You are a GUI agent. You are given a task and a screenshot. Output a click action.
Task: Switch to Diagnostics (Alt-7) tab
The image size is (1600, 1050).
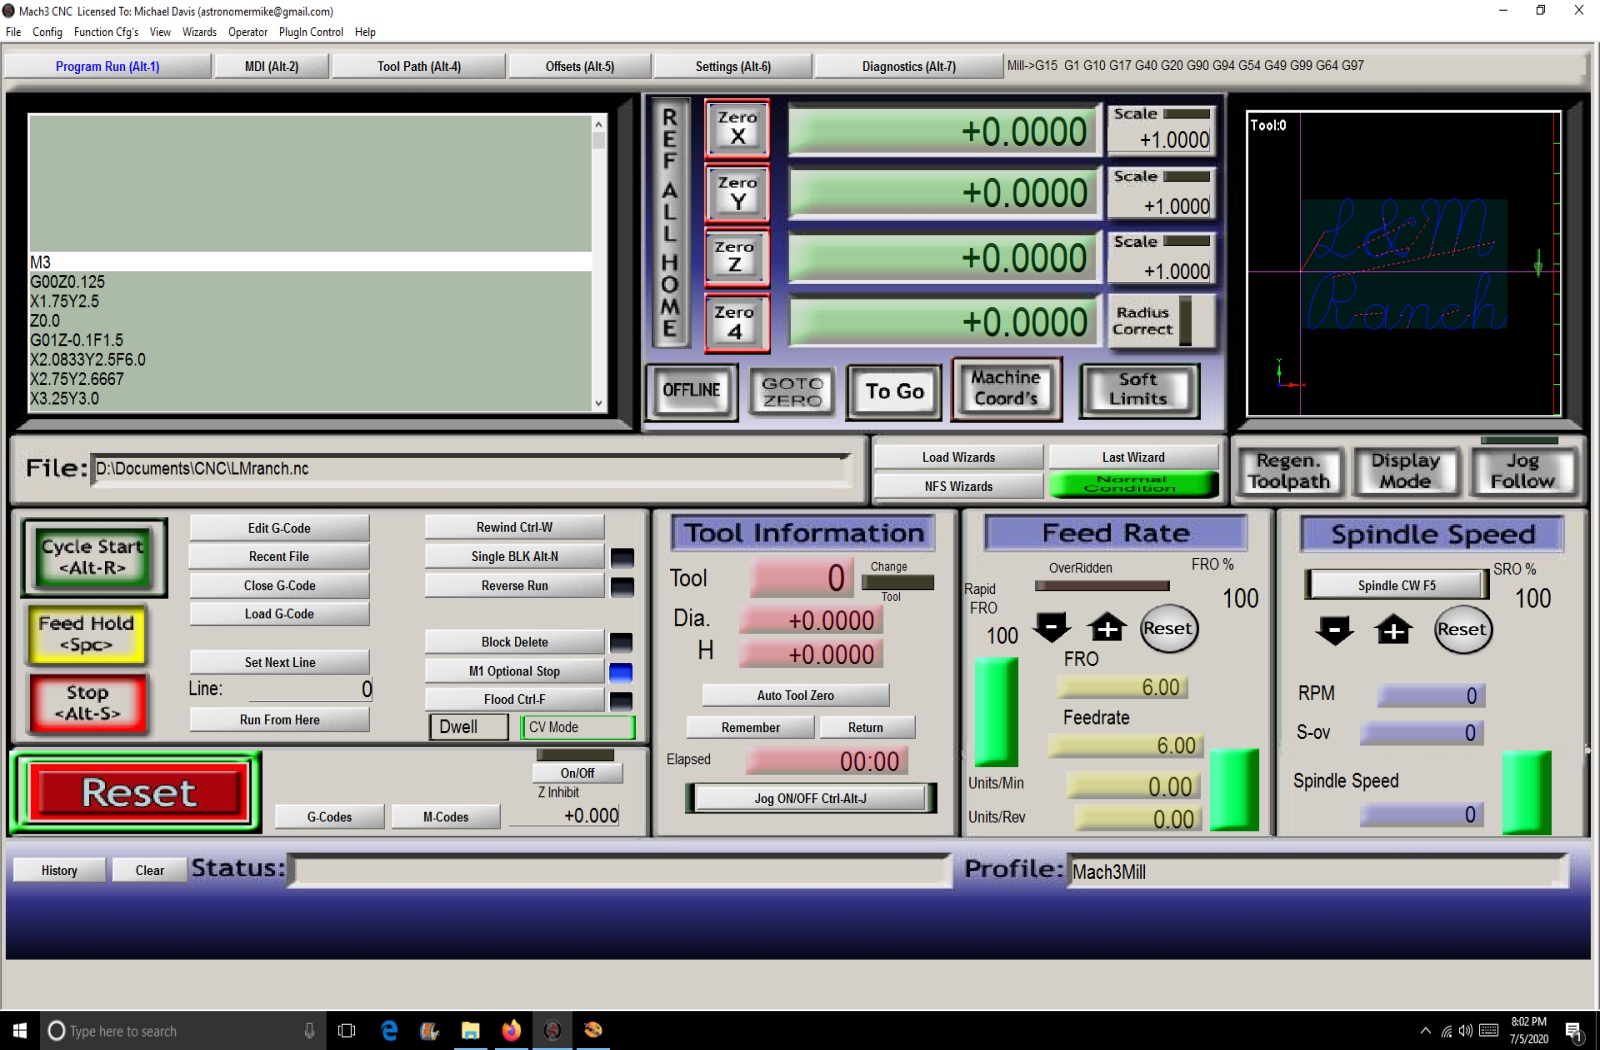coord(908,66)
